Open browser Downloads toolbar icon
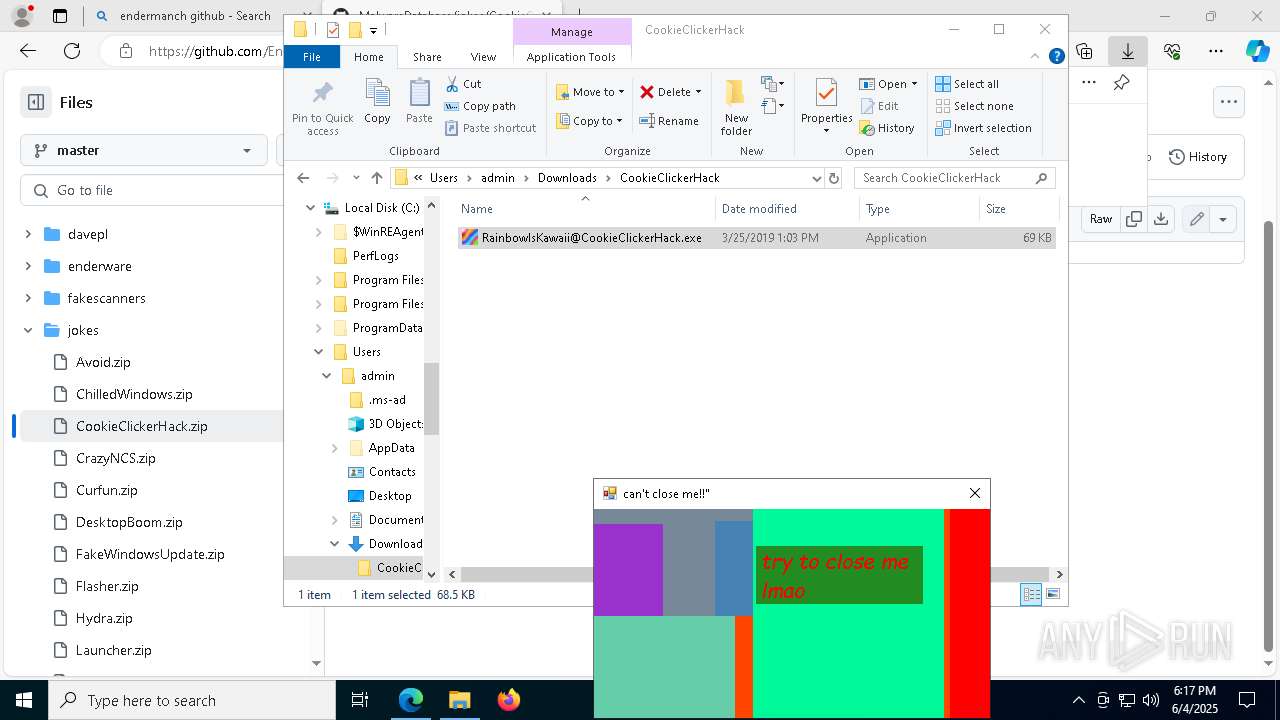 [x=1128, y=51]
